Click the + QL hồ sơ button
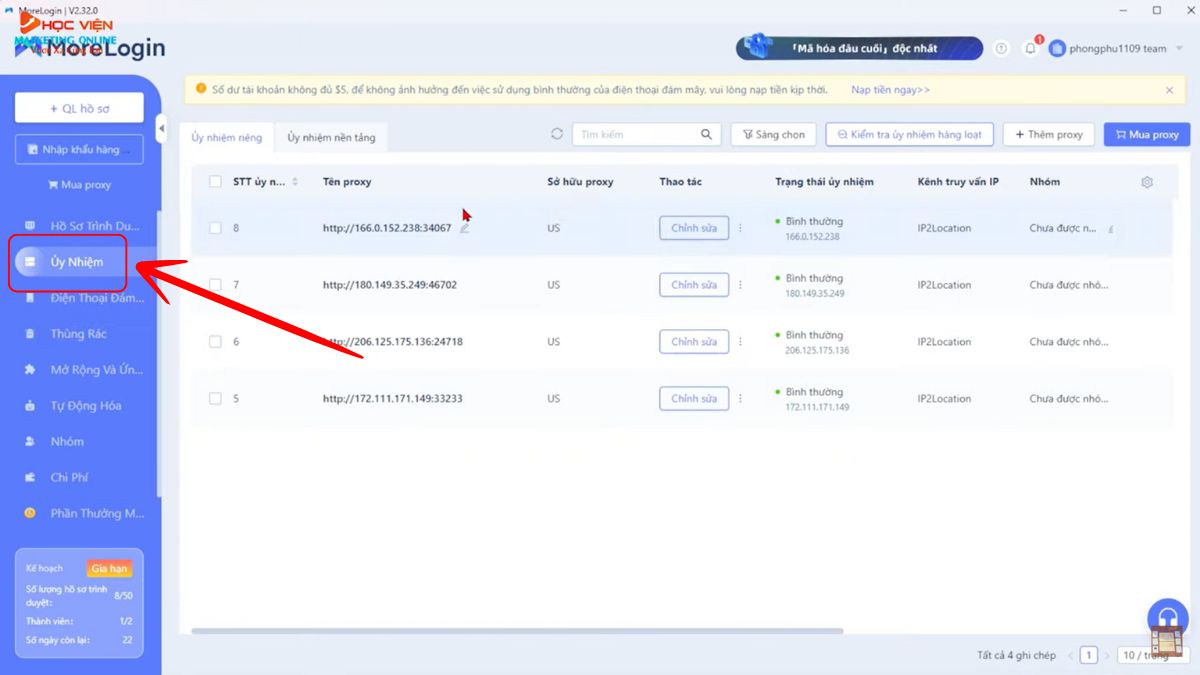Image resolution: width=1200 pixels, height=675 pixels. click(x=79, y=108)
